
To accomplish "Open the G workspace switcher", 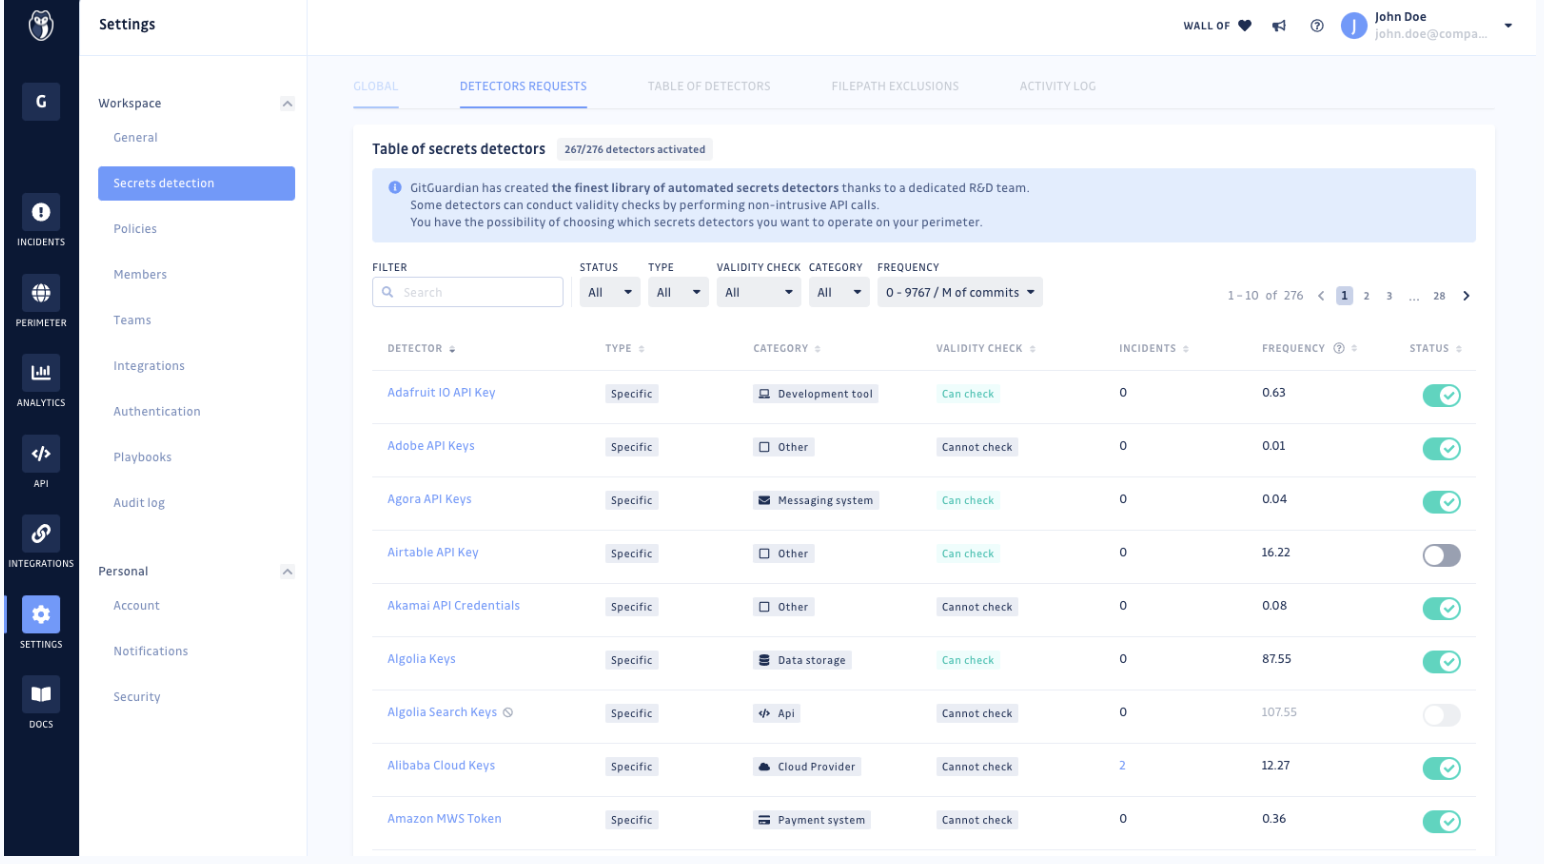I will 41,101.
